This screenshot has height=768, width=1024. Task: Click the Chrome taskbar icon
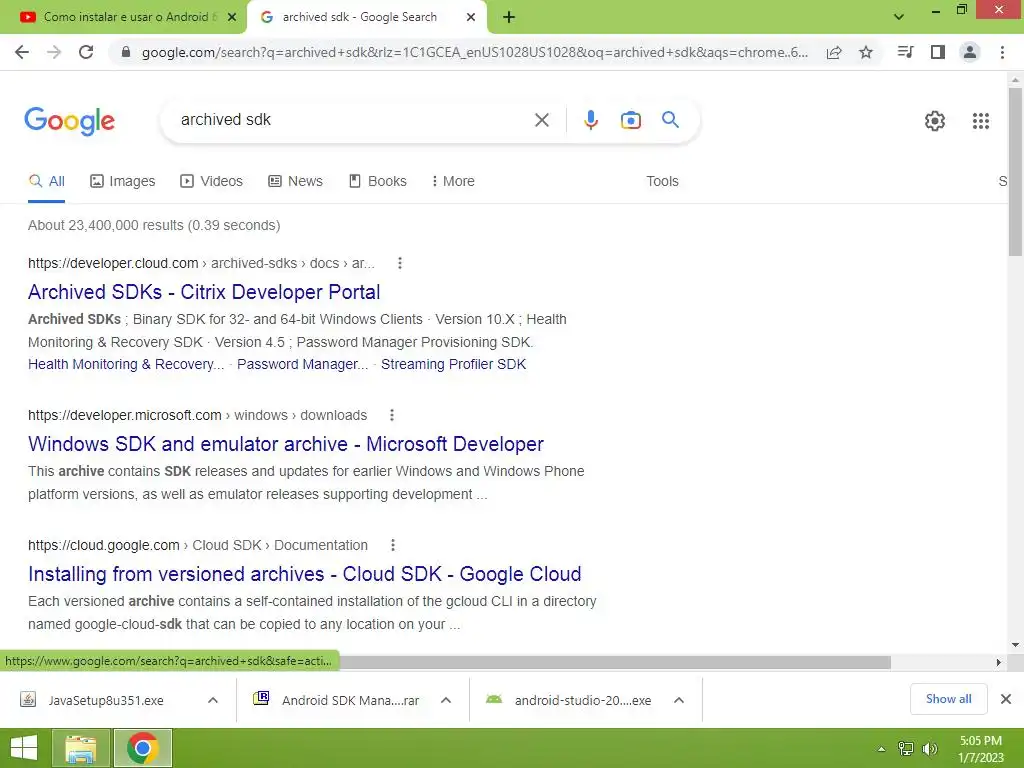point(143,748)
